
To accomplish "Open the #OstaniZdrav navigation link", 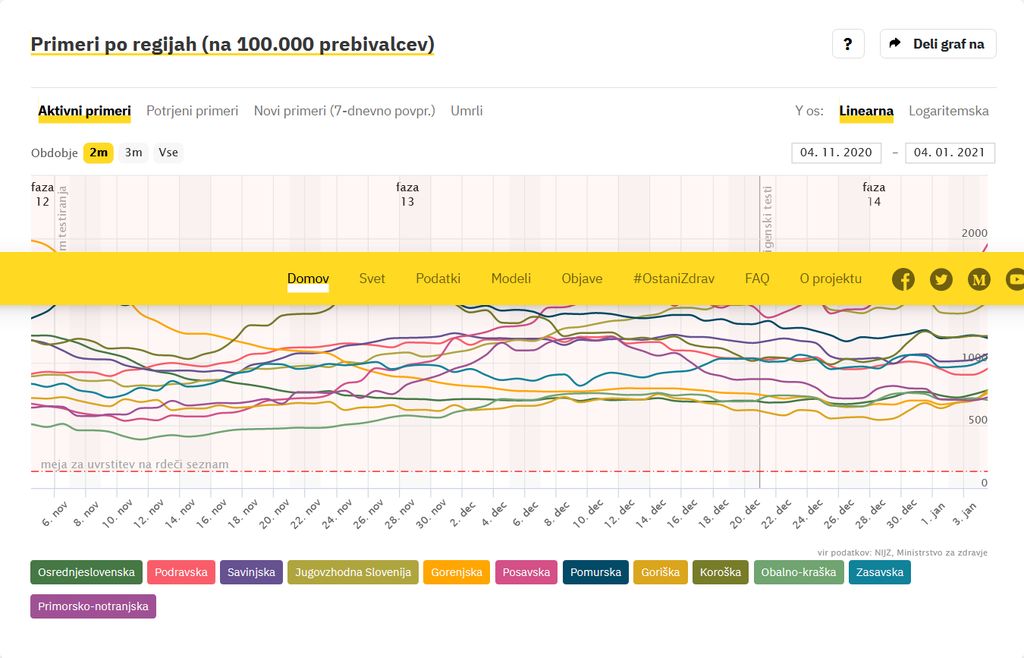I will [673, 279].
